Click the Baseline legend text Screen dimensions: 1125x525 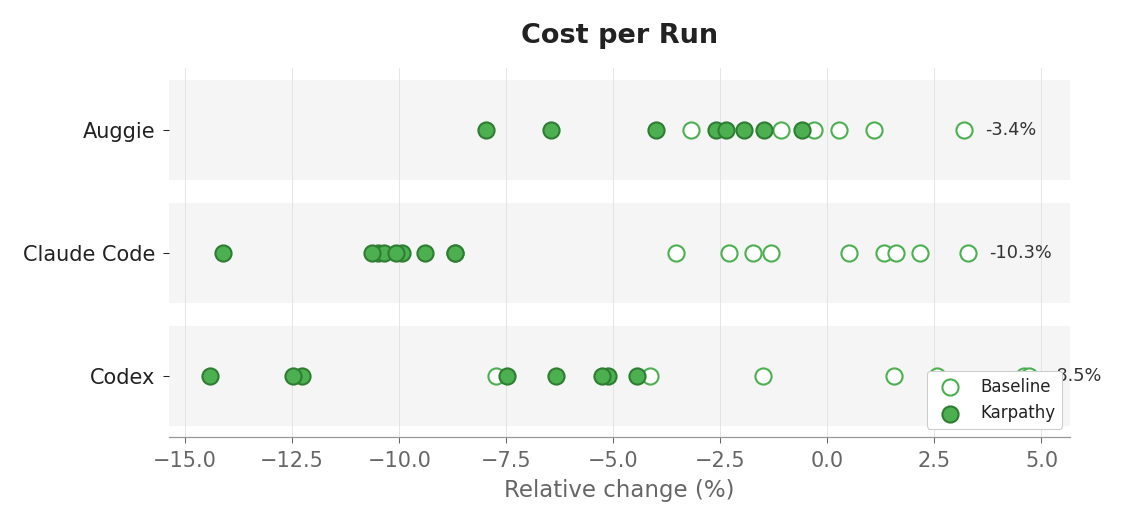point(1015,387)
